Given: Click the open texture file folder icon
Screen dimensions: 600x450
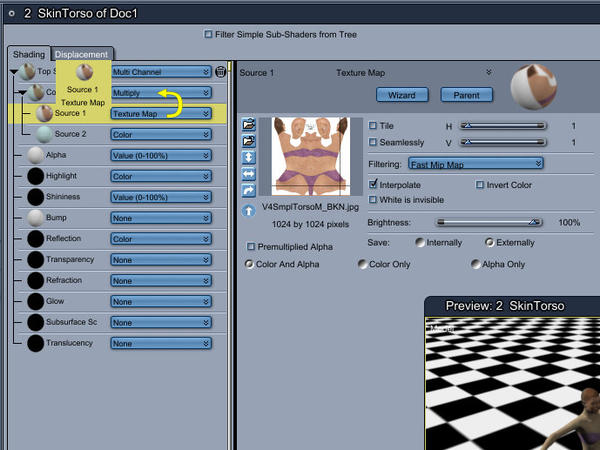Looking at the screenshot, I should (248, 124).
